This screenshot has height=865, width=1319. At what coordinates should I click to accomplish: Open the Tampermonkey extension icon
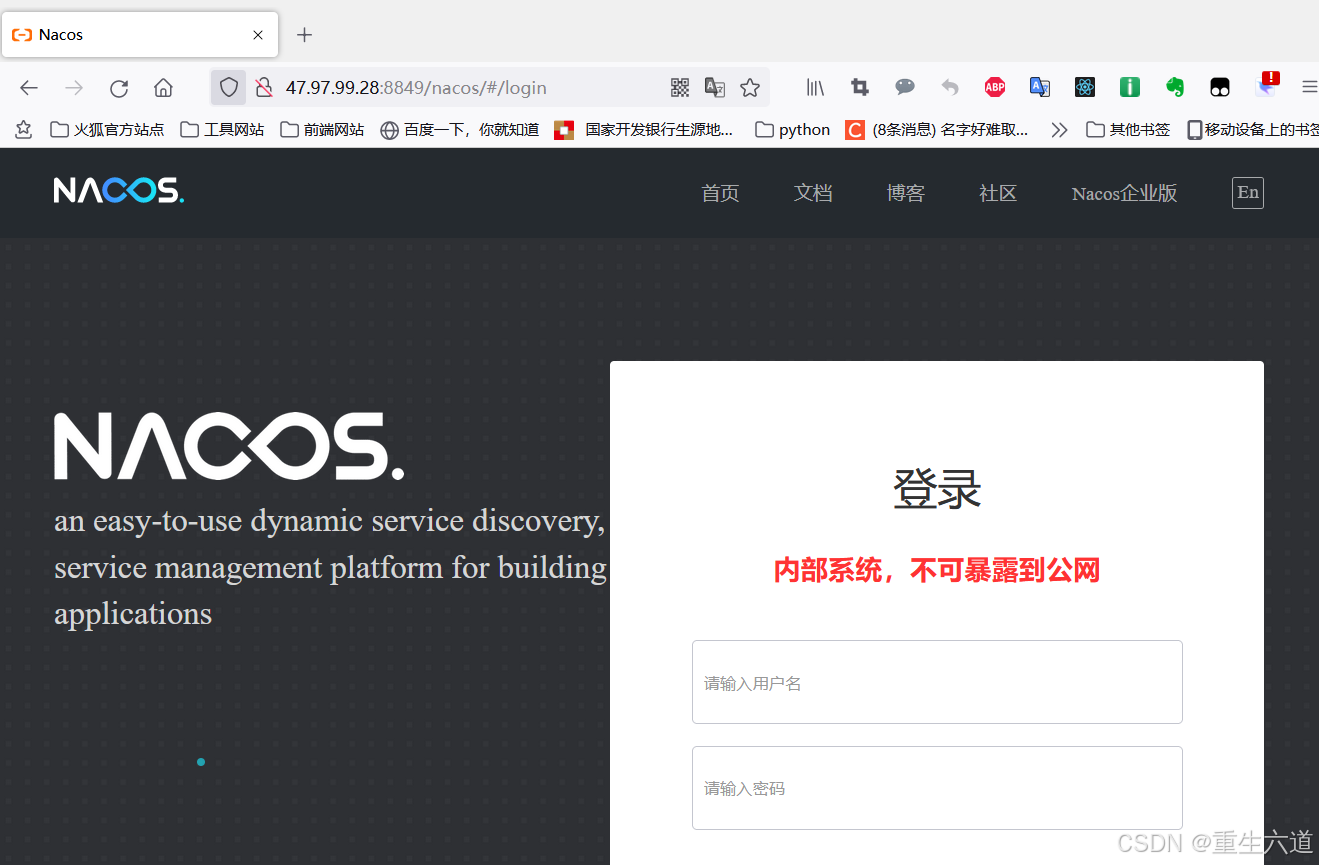coord(1220,88)
